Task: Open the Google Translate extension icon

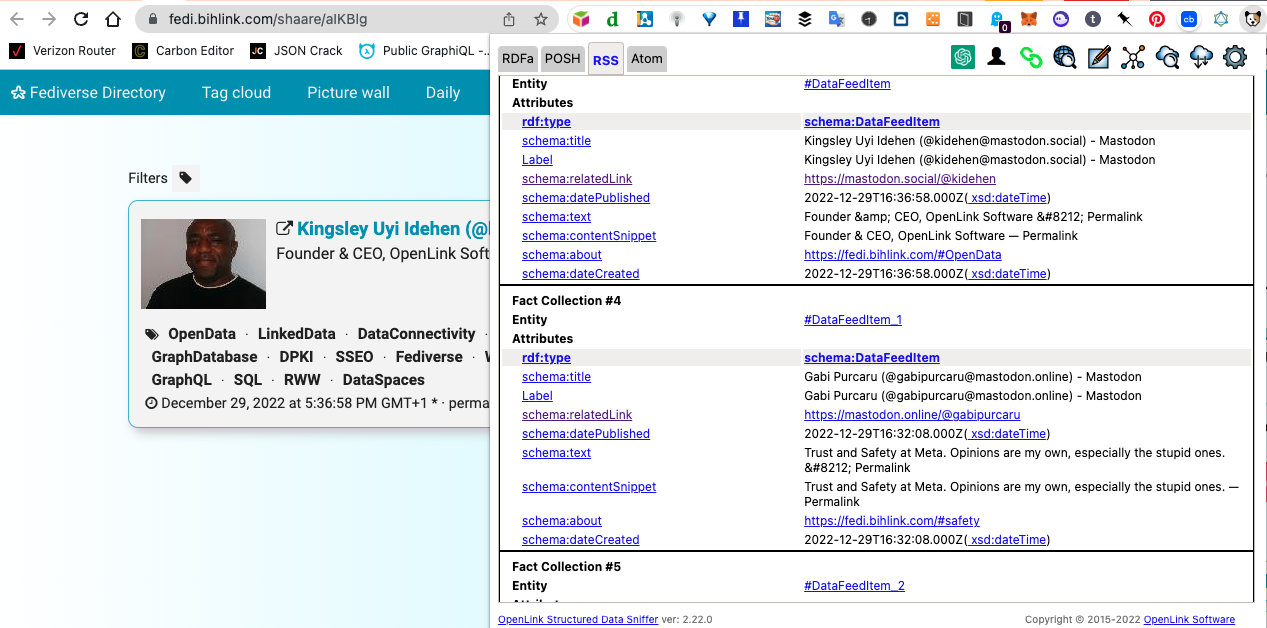Action: click(836, 19)
